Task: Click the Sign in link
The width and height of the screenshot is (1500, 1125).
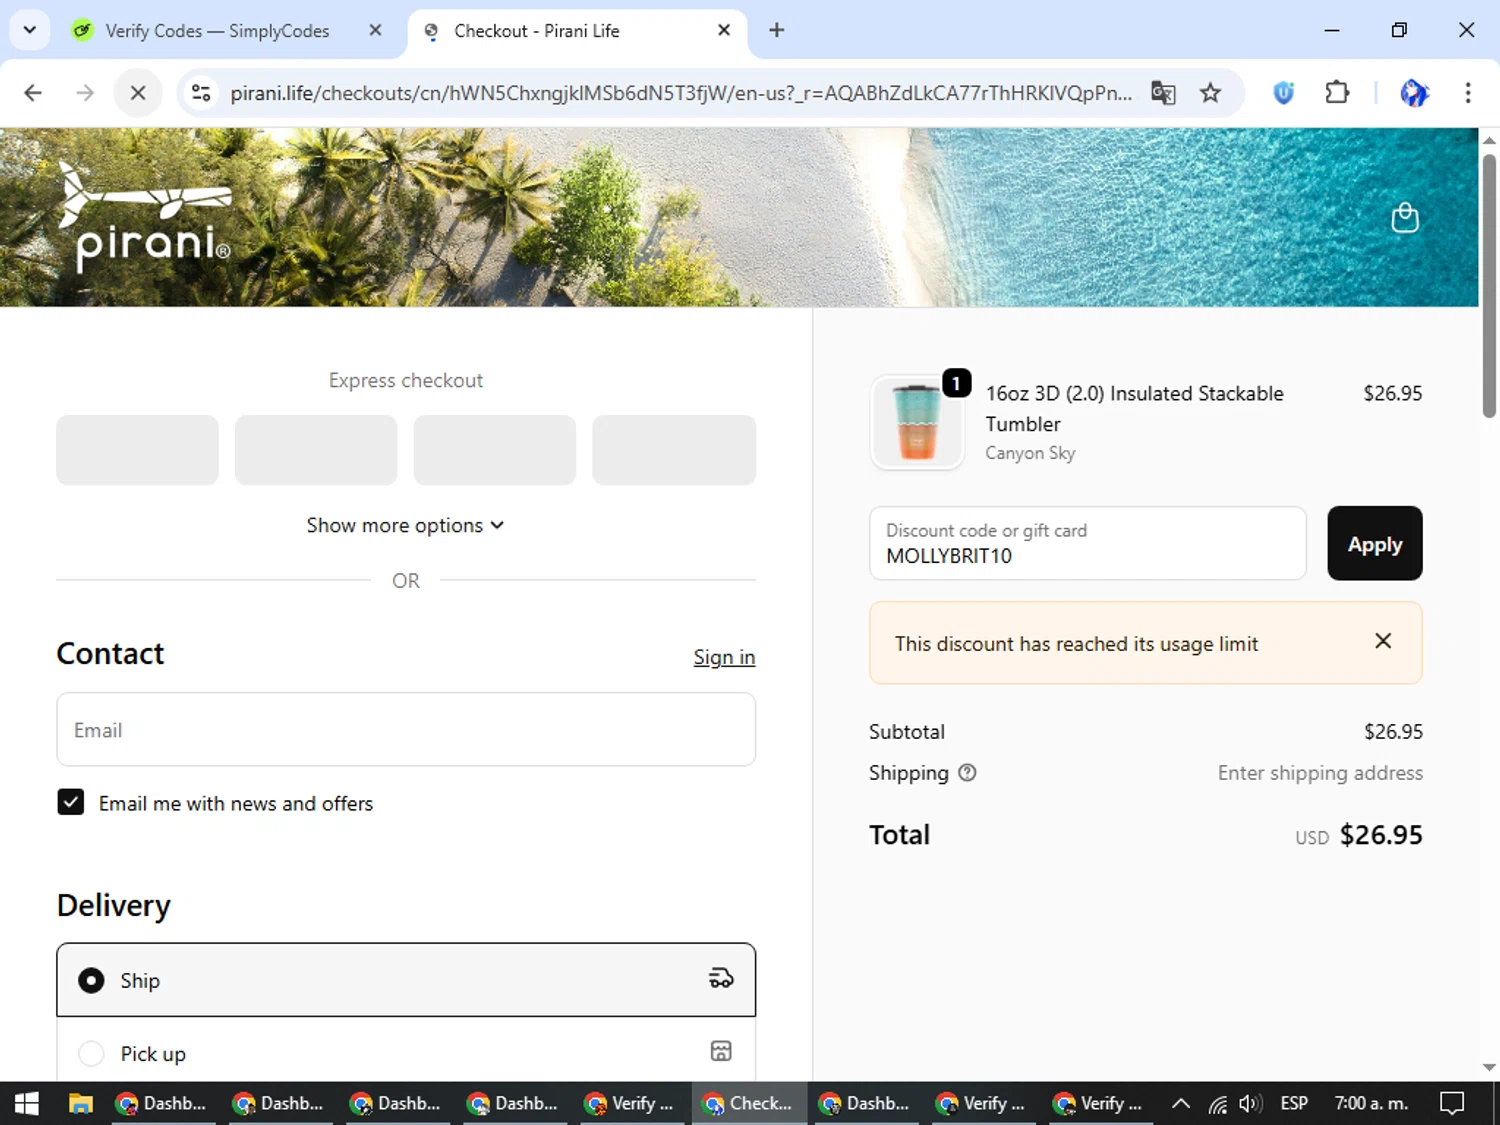Action: 724,657
